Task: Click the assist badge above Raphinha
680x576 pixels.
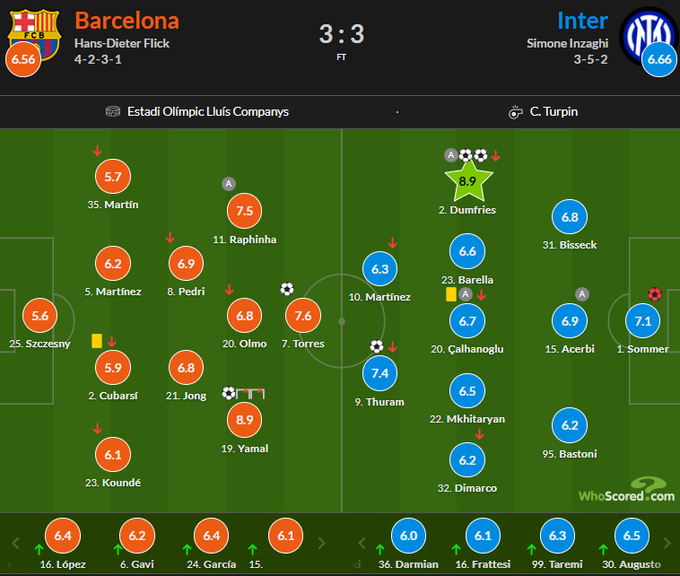Action: (228, 184)
